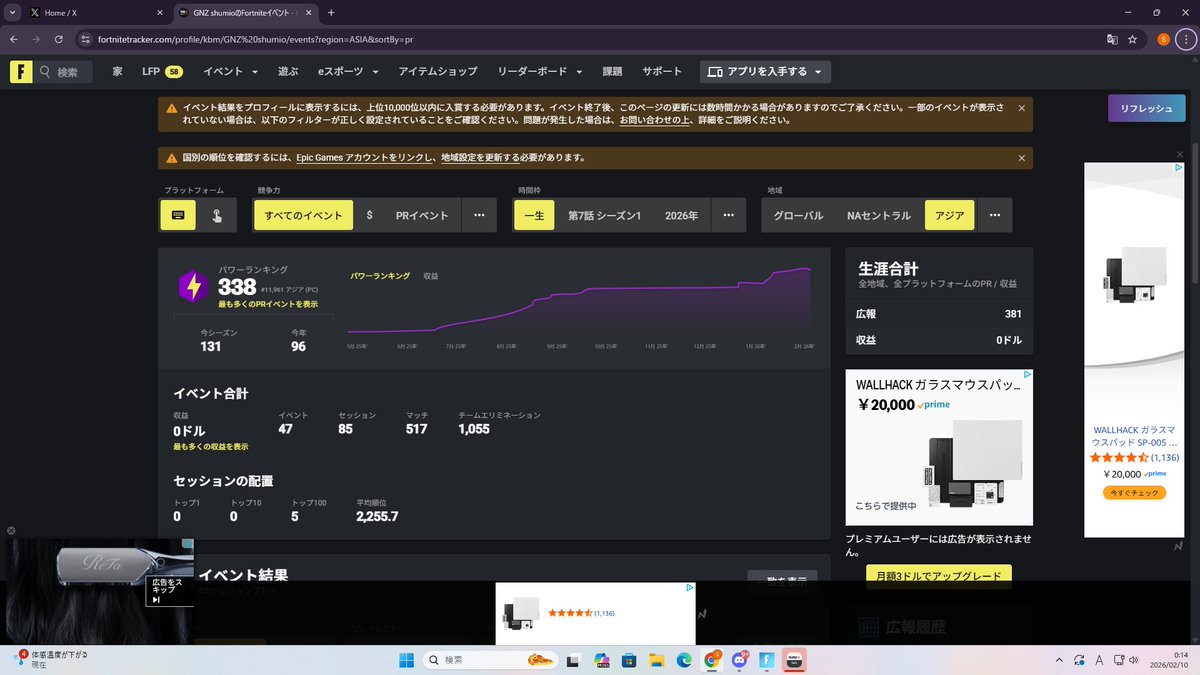Open Discord from the taskbar
Screen dimensions: 1200x675
(x=741, y=659)
